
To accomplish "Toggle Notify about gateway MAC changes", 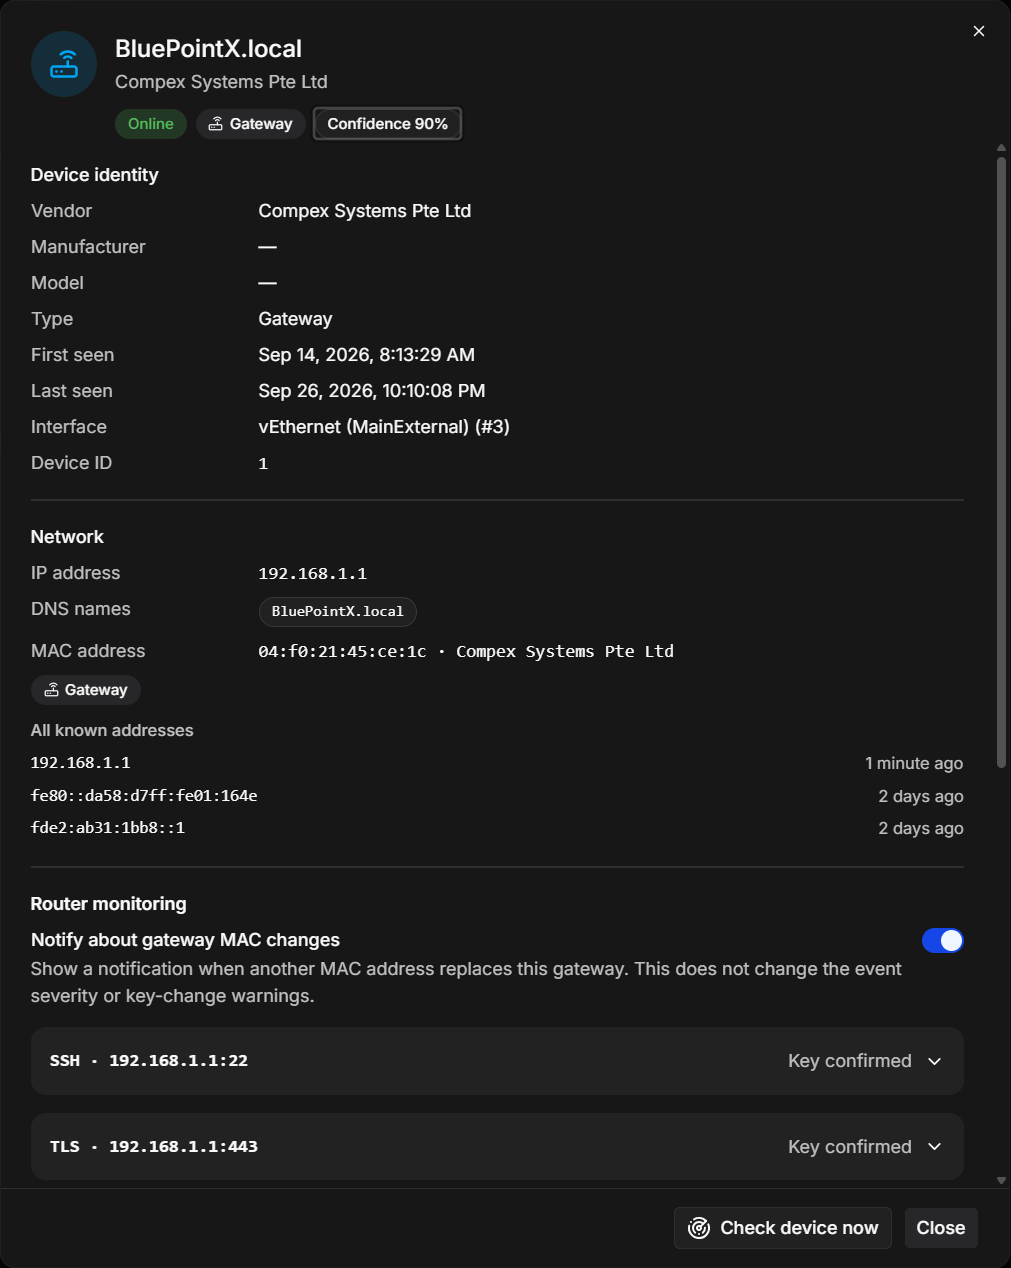I will point(942,940).
